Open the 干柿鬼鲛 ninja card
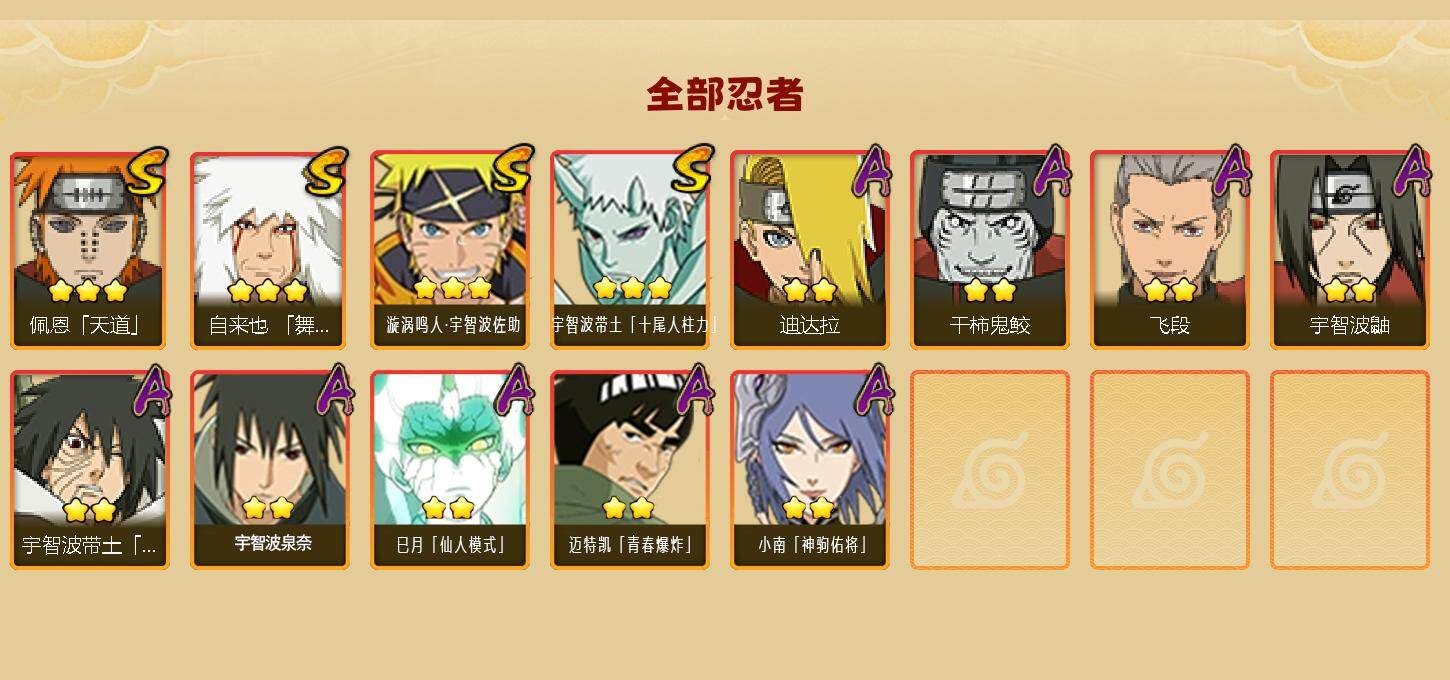The image size is (1450, 680). click(990, 250)
